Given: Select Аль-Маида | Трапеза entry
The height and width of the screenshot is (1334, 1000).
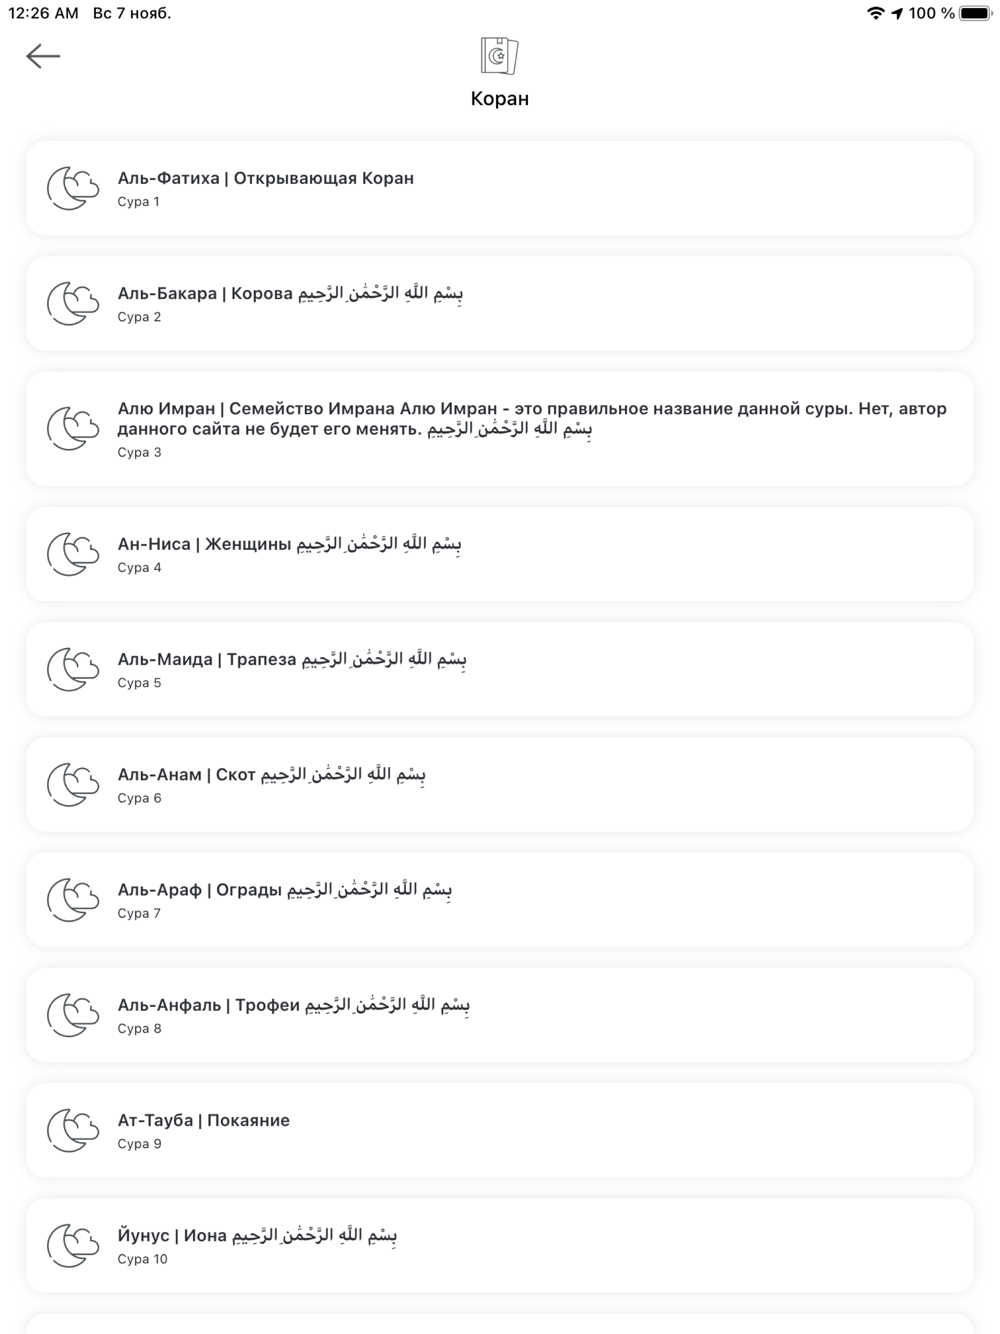Looking at the screenshot, I should point(500,669).
